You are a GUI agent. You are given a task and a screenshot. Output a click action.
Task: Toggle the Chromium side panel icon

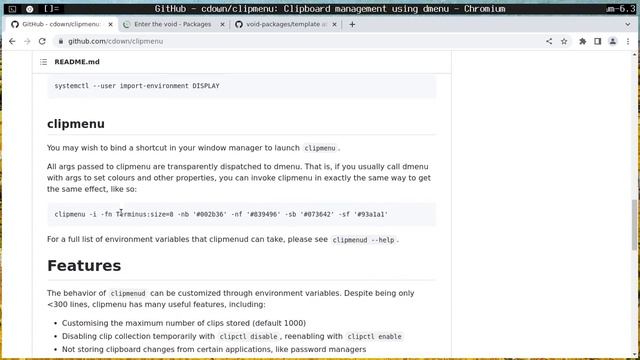(x=598, y=41)
